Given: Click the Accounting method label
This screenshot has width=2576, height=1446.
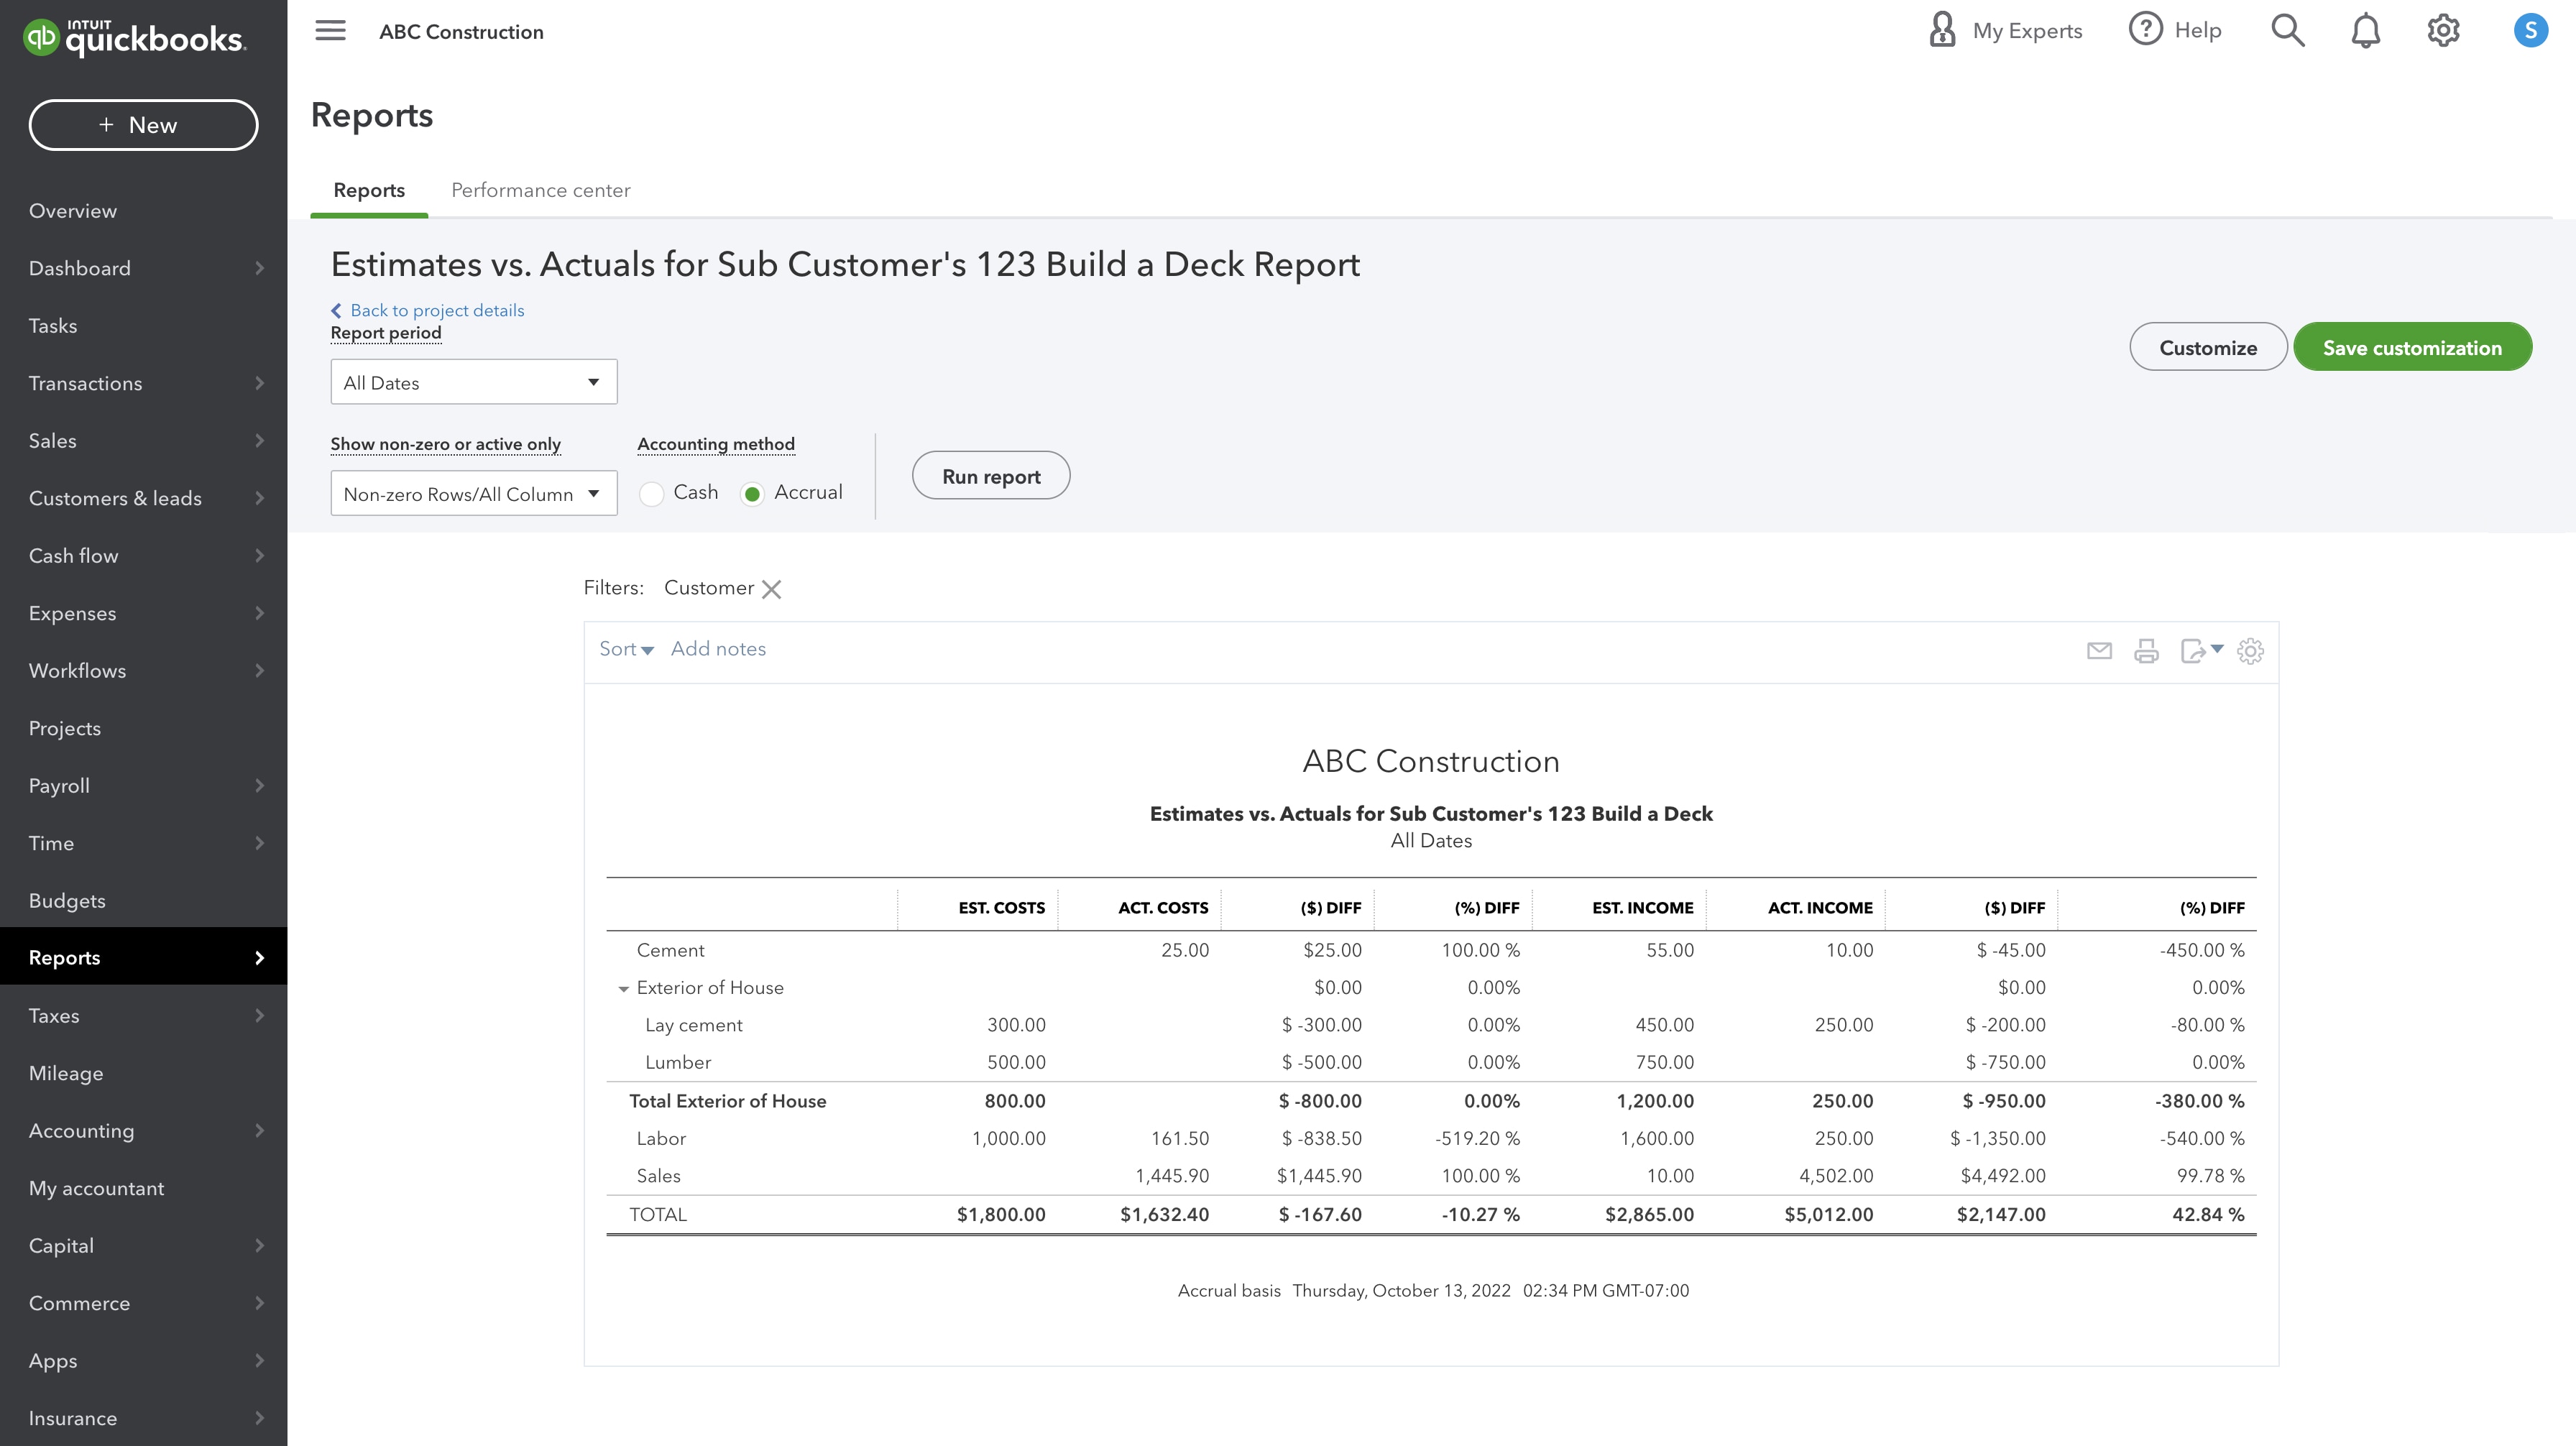Looking at the screenshot, I should [716, 444].
